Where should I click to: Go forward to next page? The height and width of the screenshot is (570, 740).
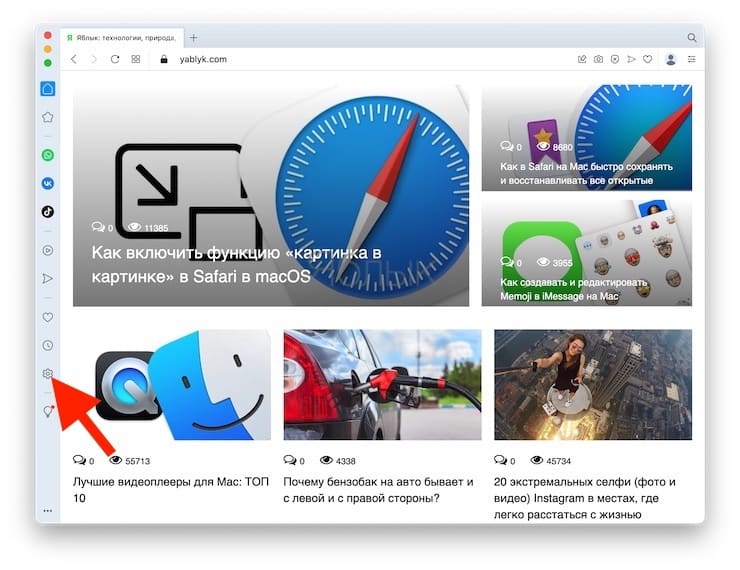coord(94,59)
